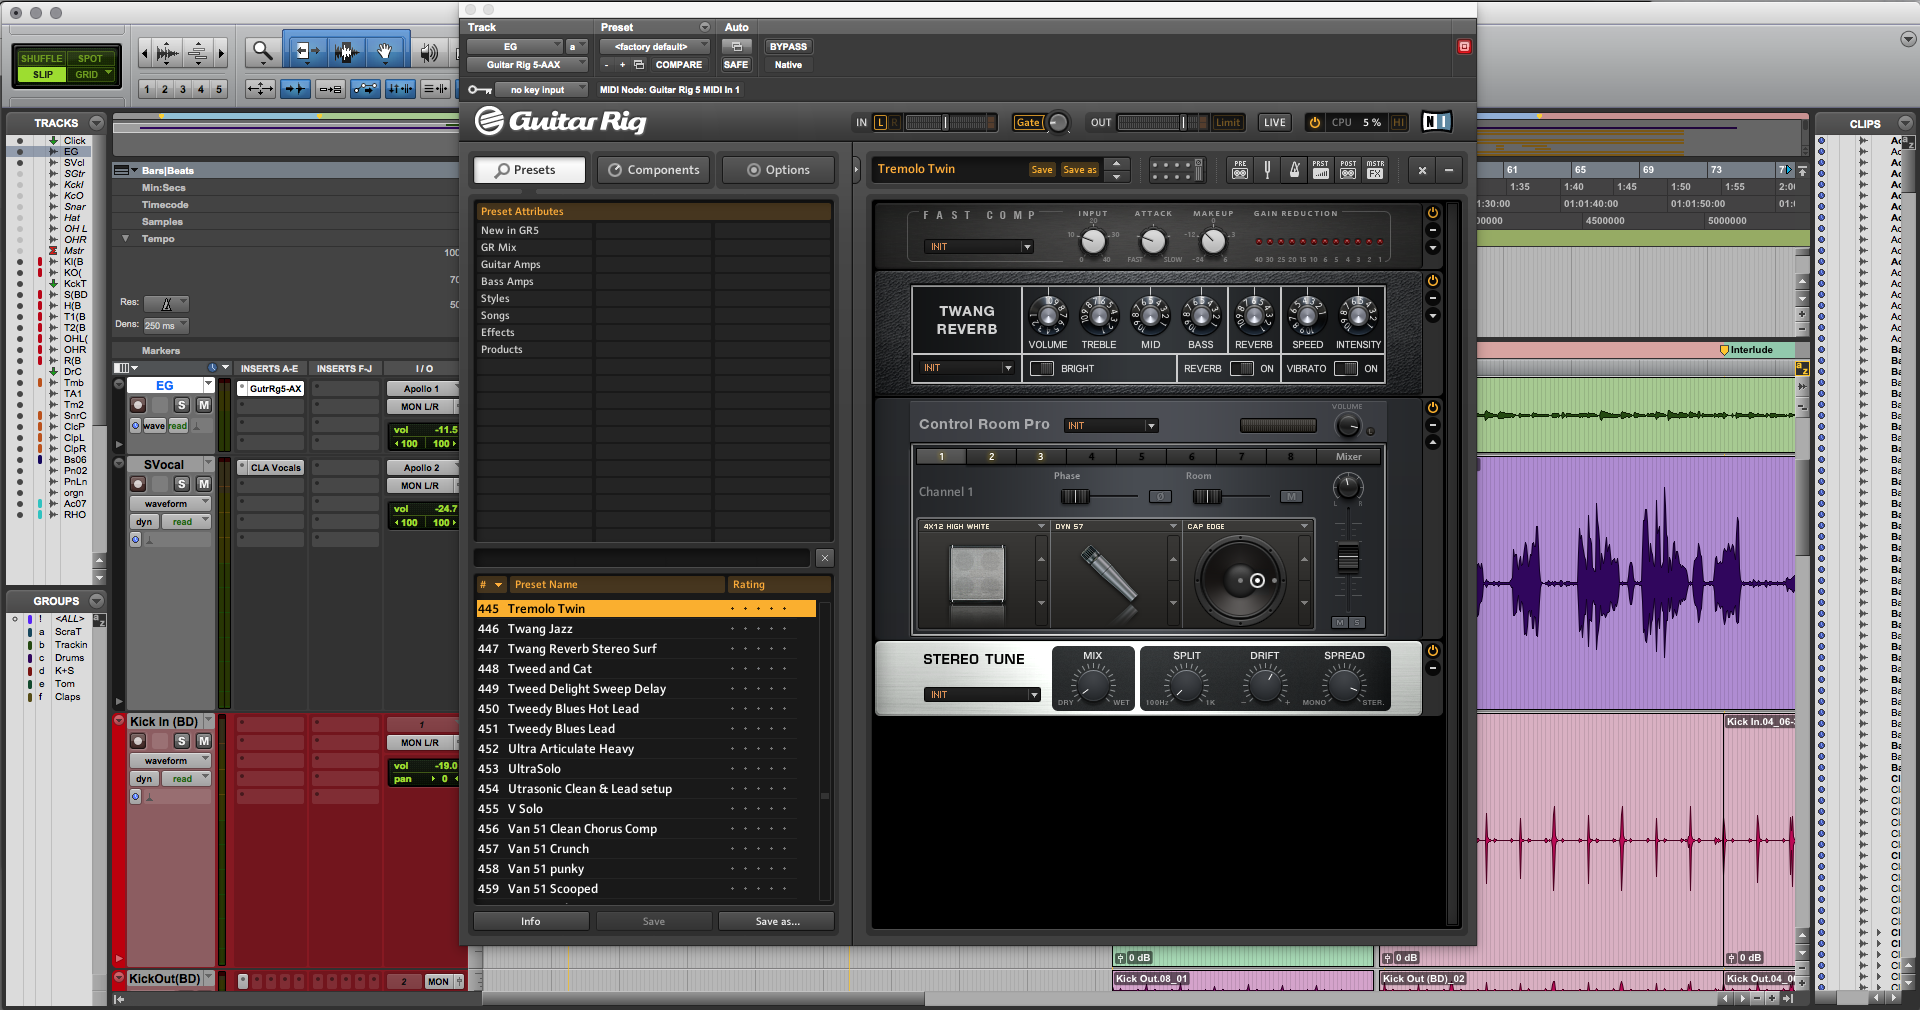Image resolution: width=1920 pixels, height=1010 pixels.
Task: Clear the preset search field X
Action: click(x=824, y=558)
